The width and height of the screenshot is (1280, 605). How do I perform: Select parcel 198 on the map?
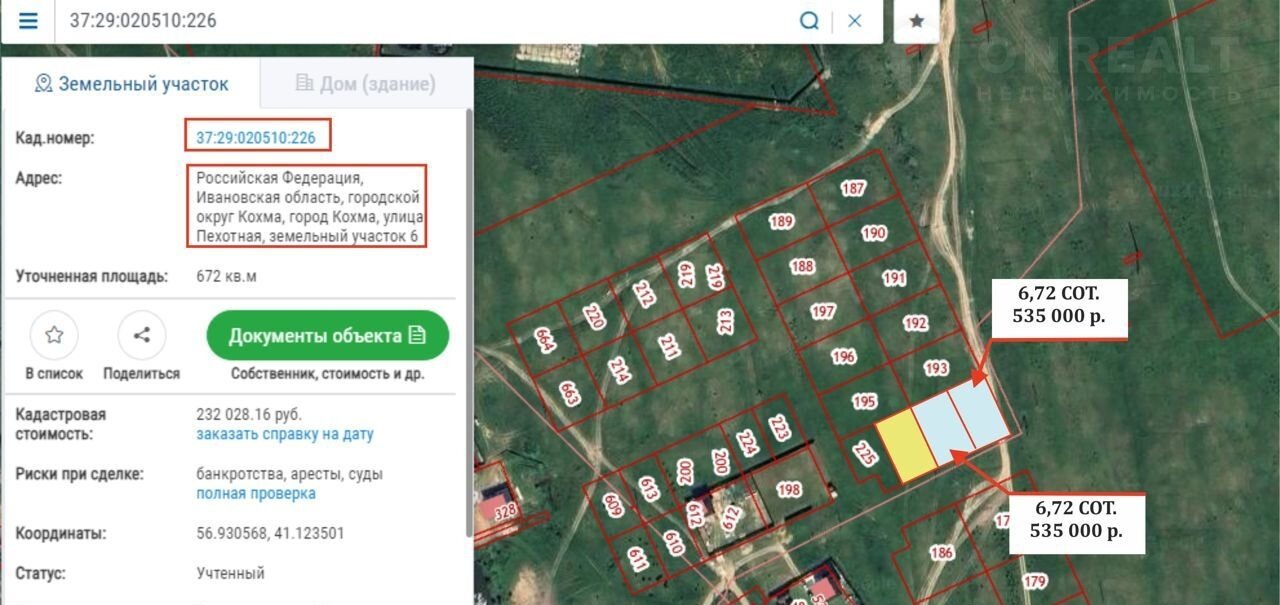(x=789, y=490)
